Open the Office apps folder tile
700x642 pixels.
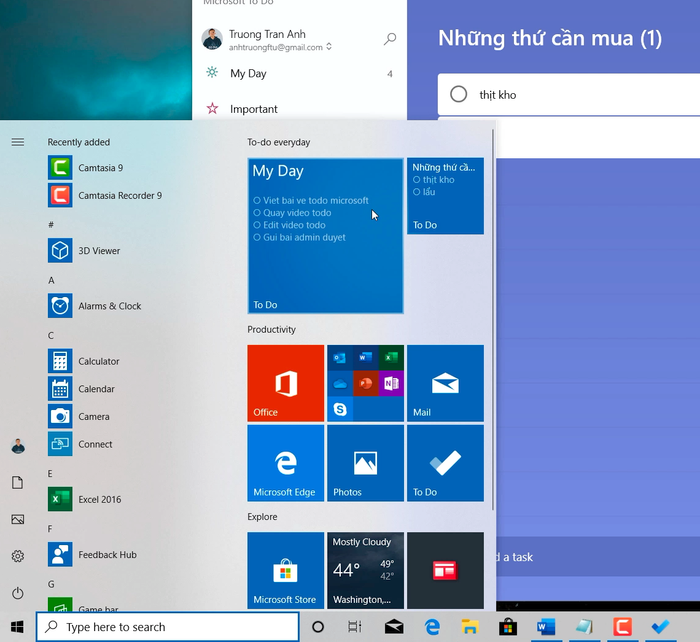pyautogui.click(x=365, y=383)
